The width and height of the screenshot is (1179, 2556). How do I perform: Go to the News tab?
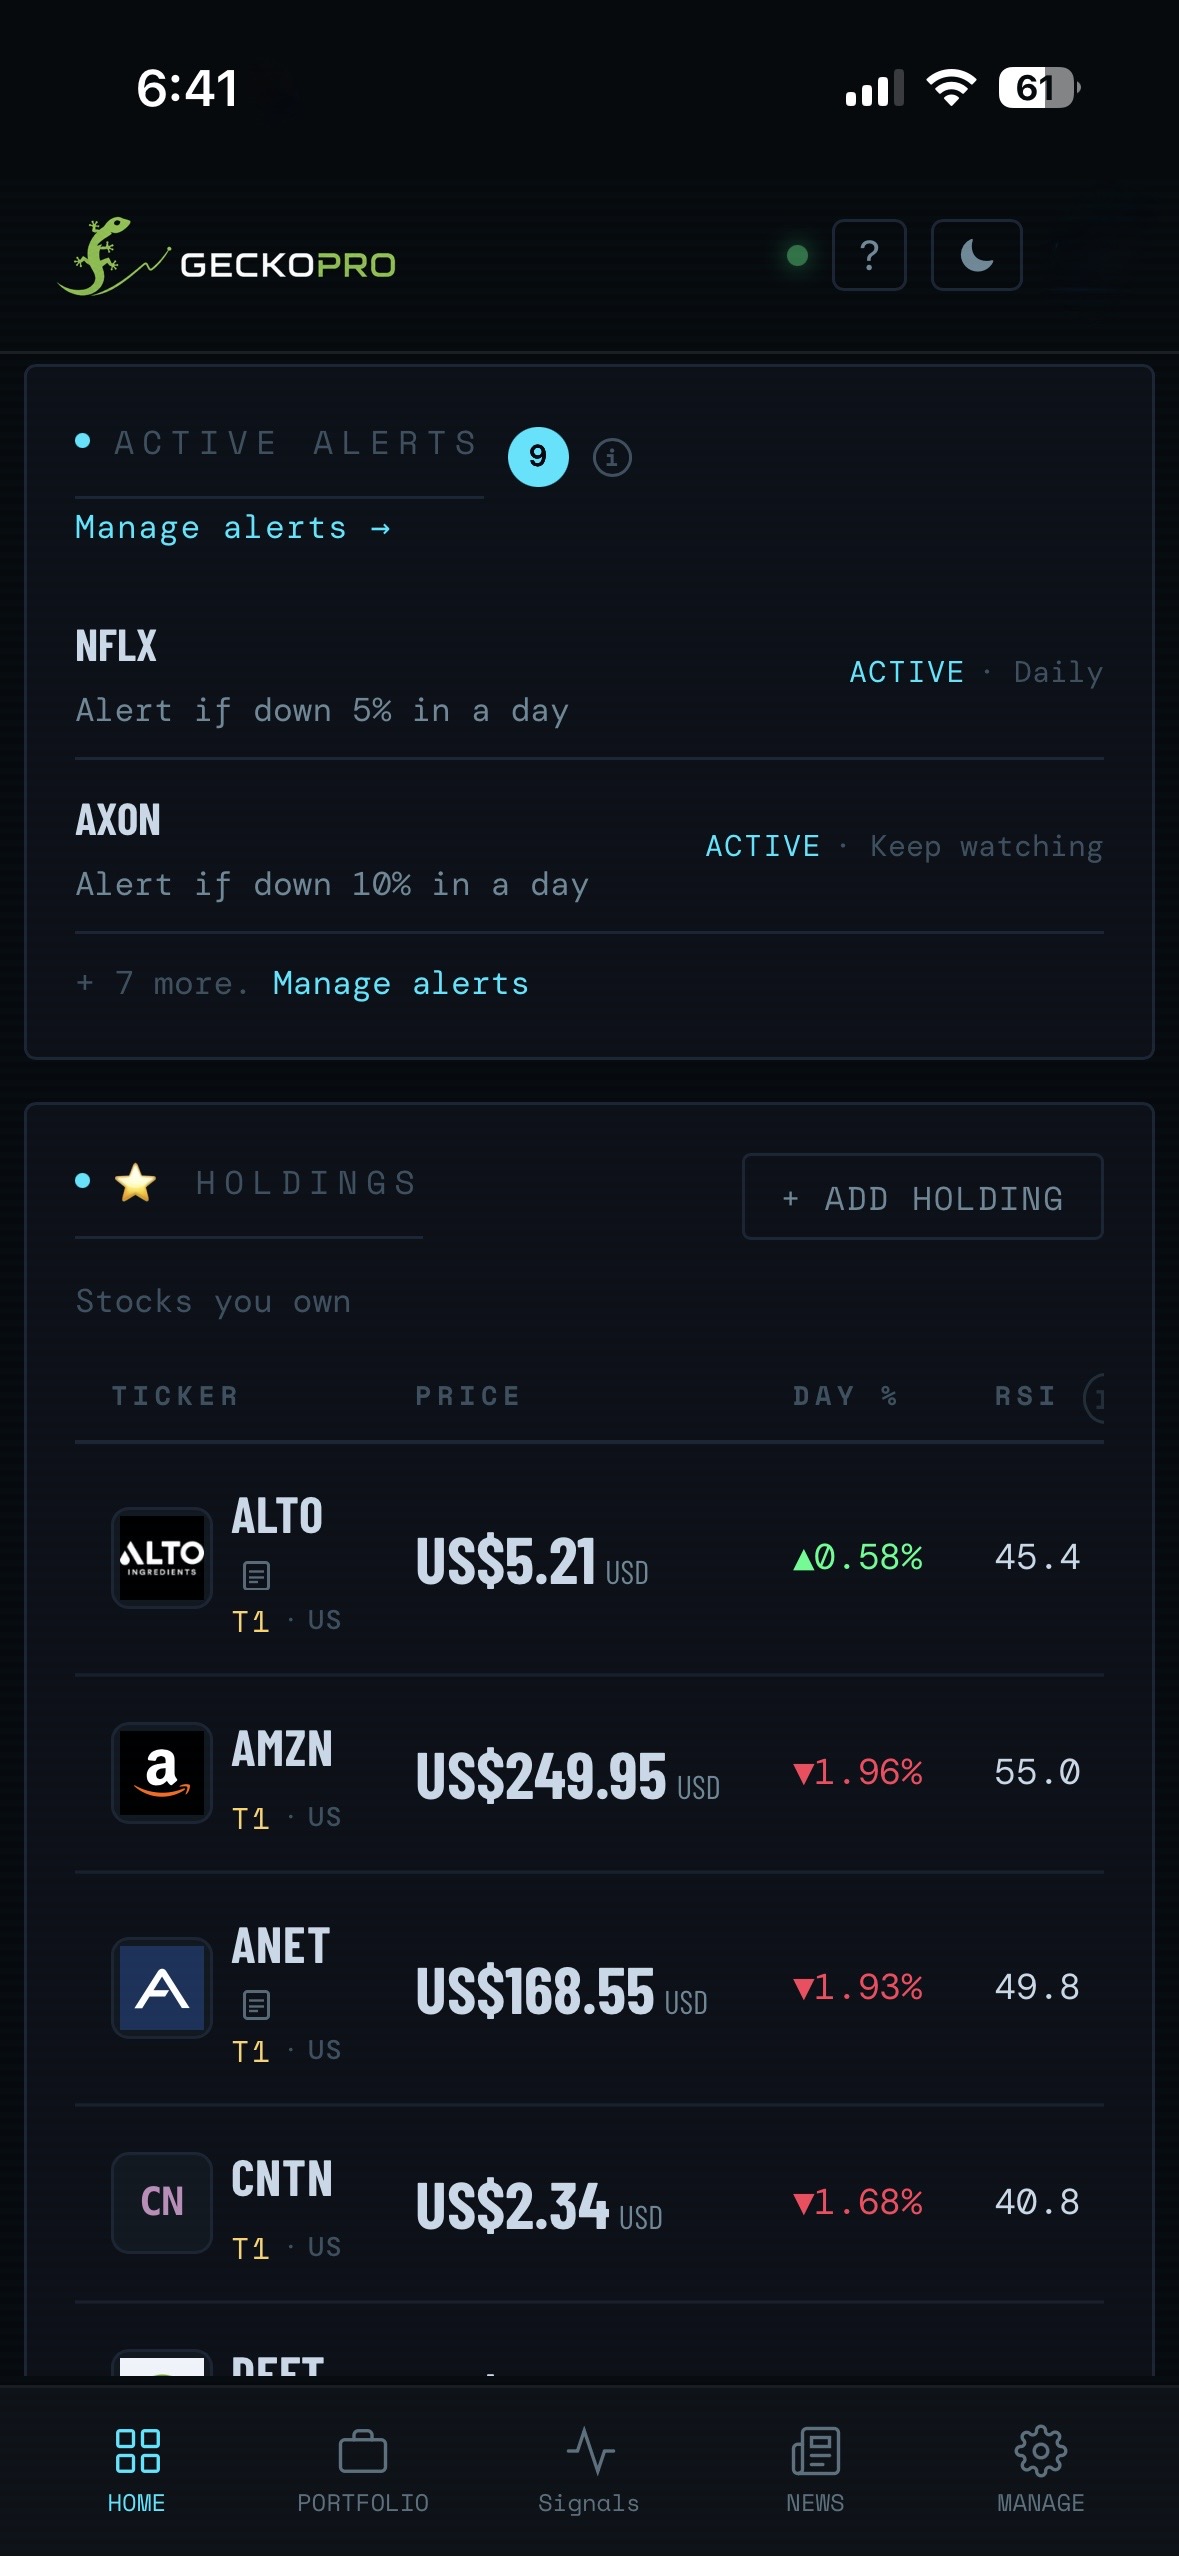[x=815, y=2470]
